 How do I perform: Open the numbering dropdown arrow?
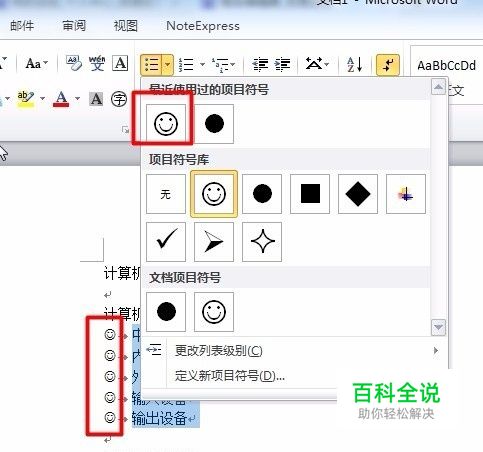pyautogui.click(x=202, y=64)
